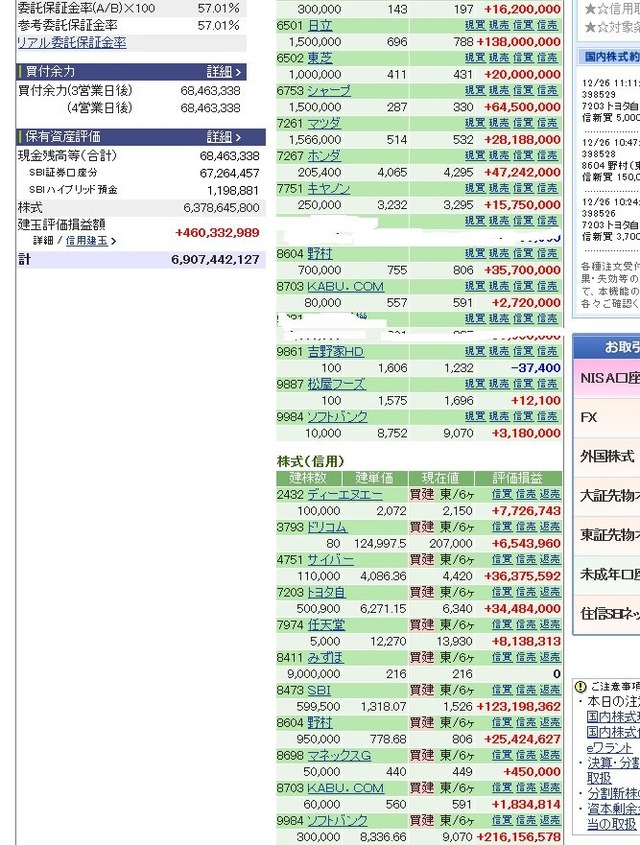This screenshot has height=845, width=640.
Task: Open SBI margin position link
Action: click(x=319, y=690)
